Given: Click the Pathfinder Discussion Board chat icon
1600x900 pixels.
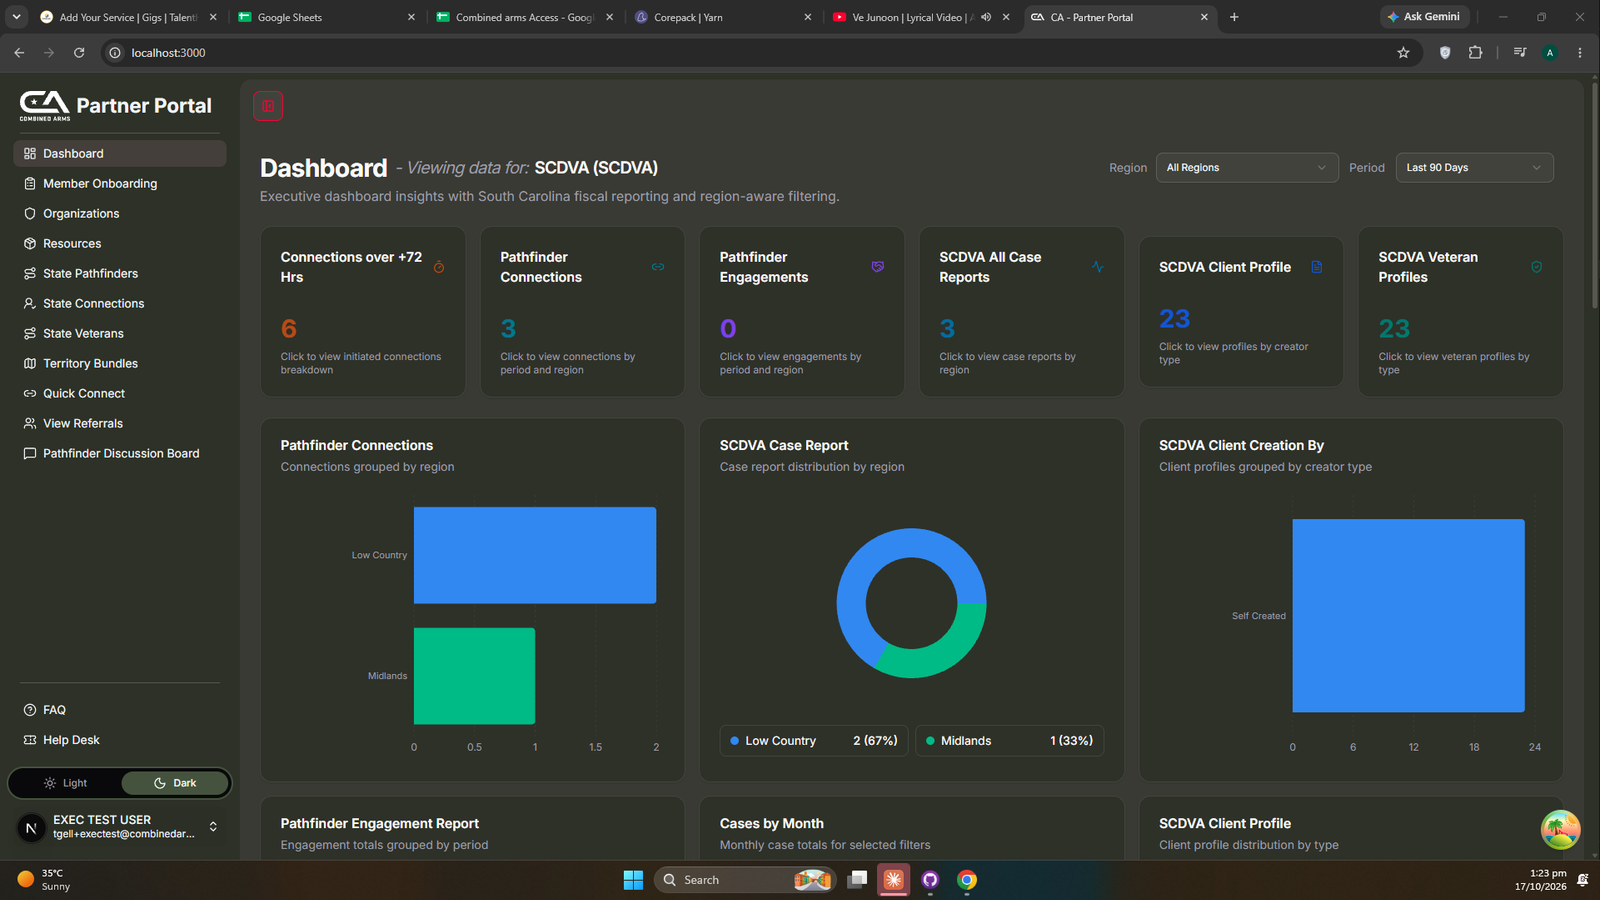Looking at the screenshot, I should pos(30,454).
